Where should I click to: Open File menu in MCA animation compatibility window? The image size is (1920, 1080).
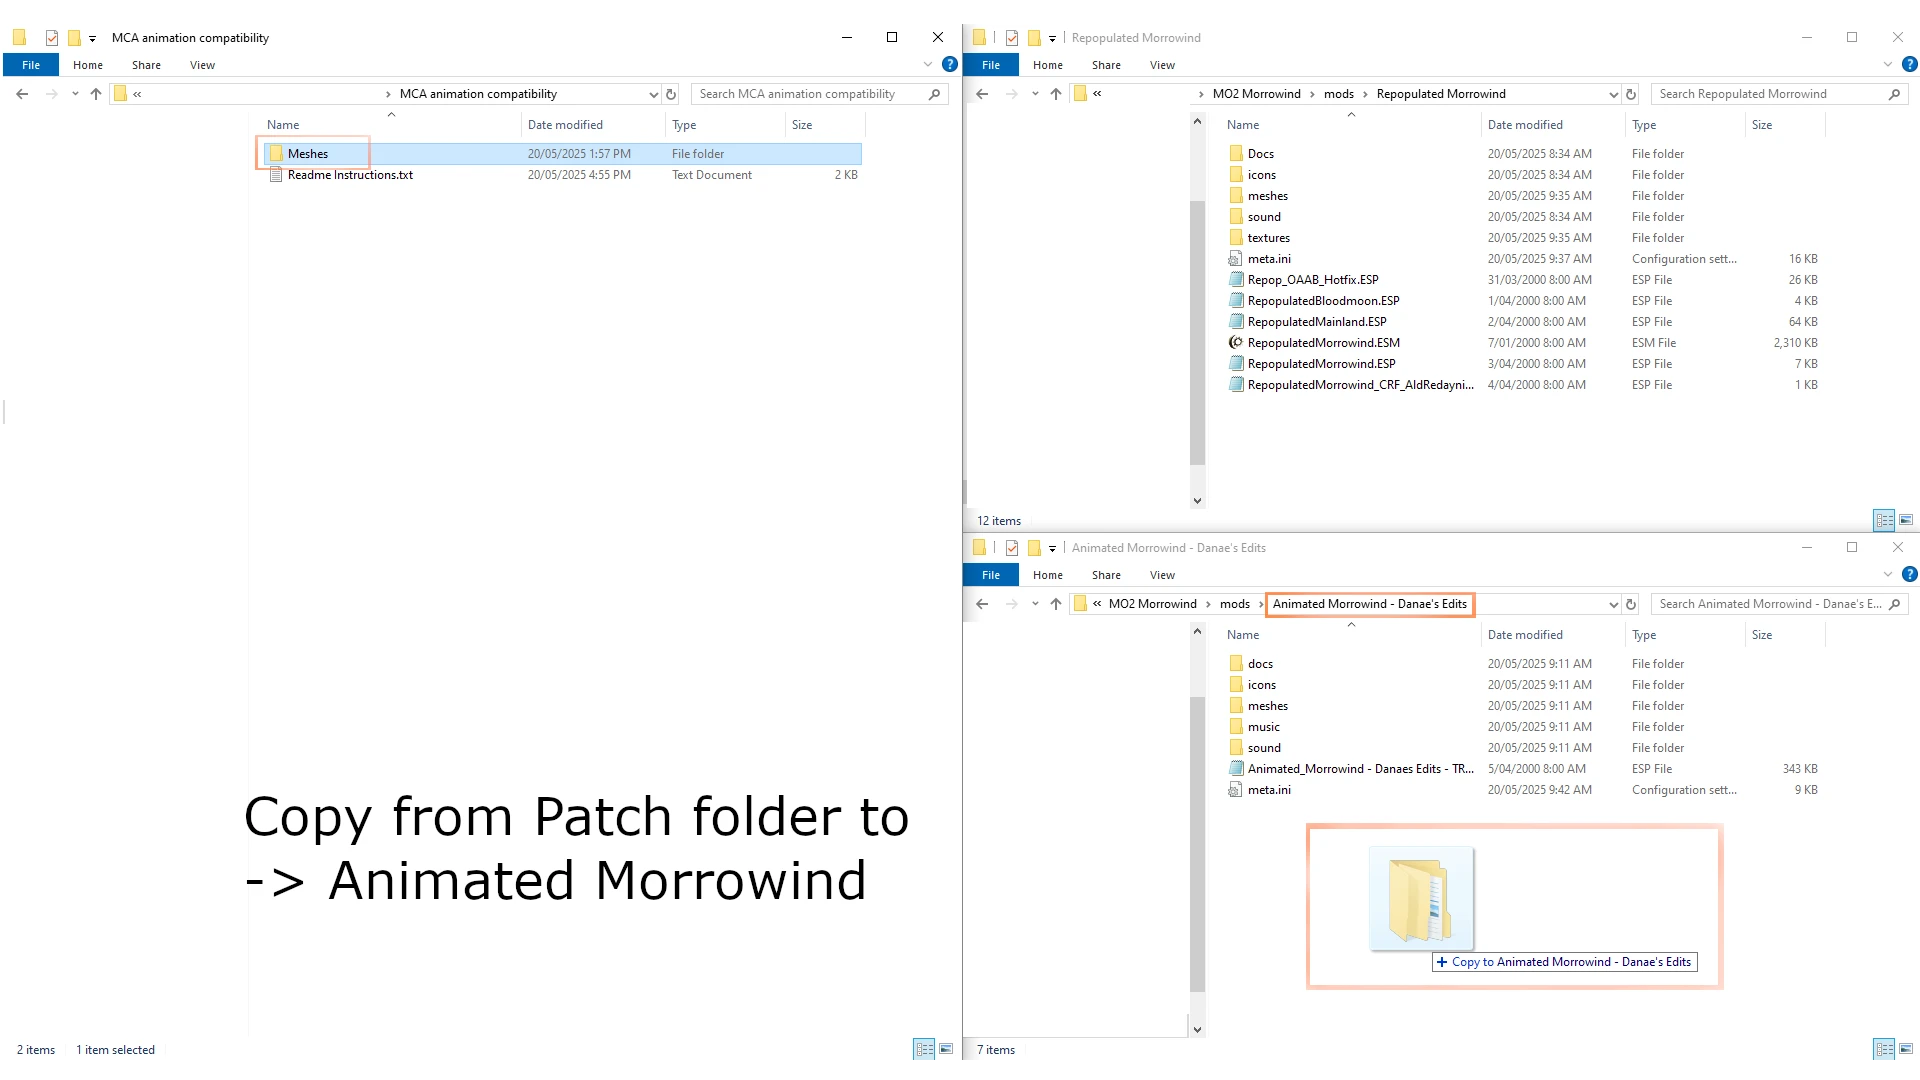(31, 65)
